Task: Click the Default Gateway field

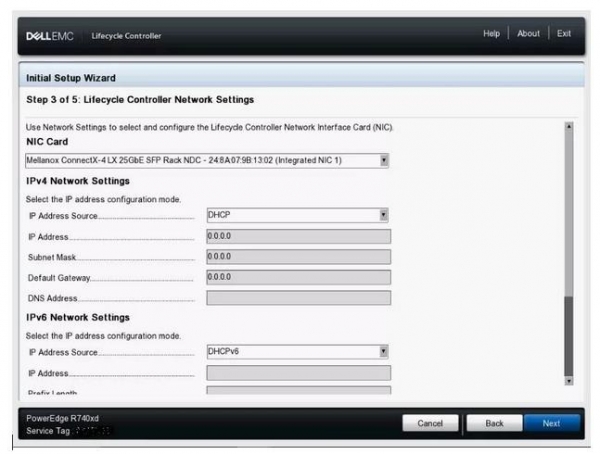Action: coord(298,277)
